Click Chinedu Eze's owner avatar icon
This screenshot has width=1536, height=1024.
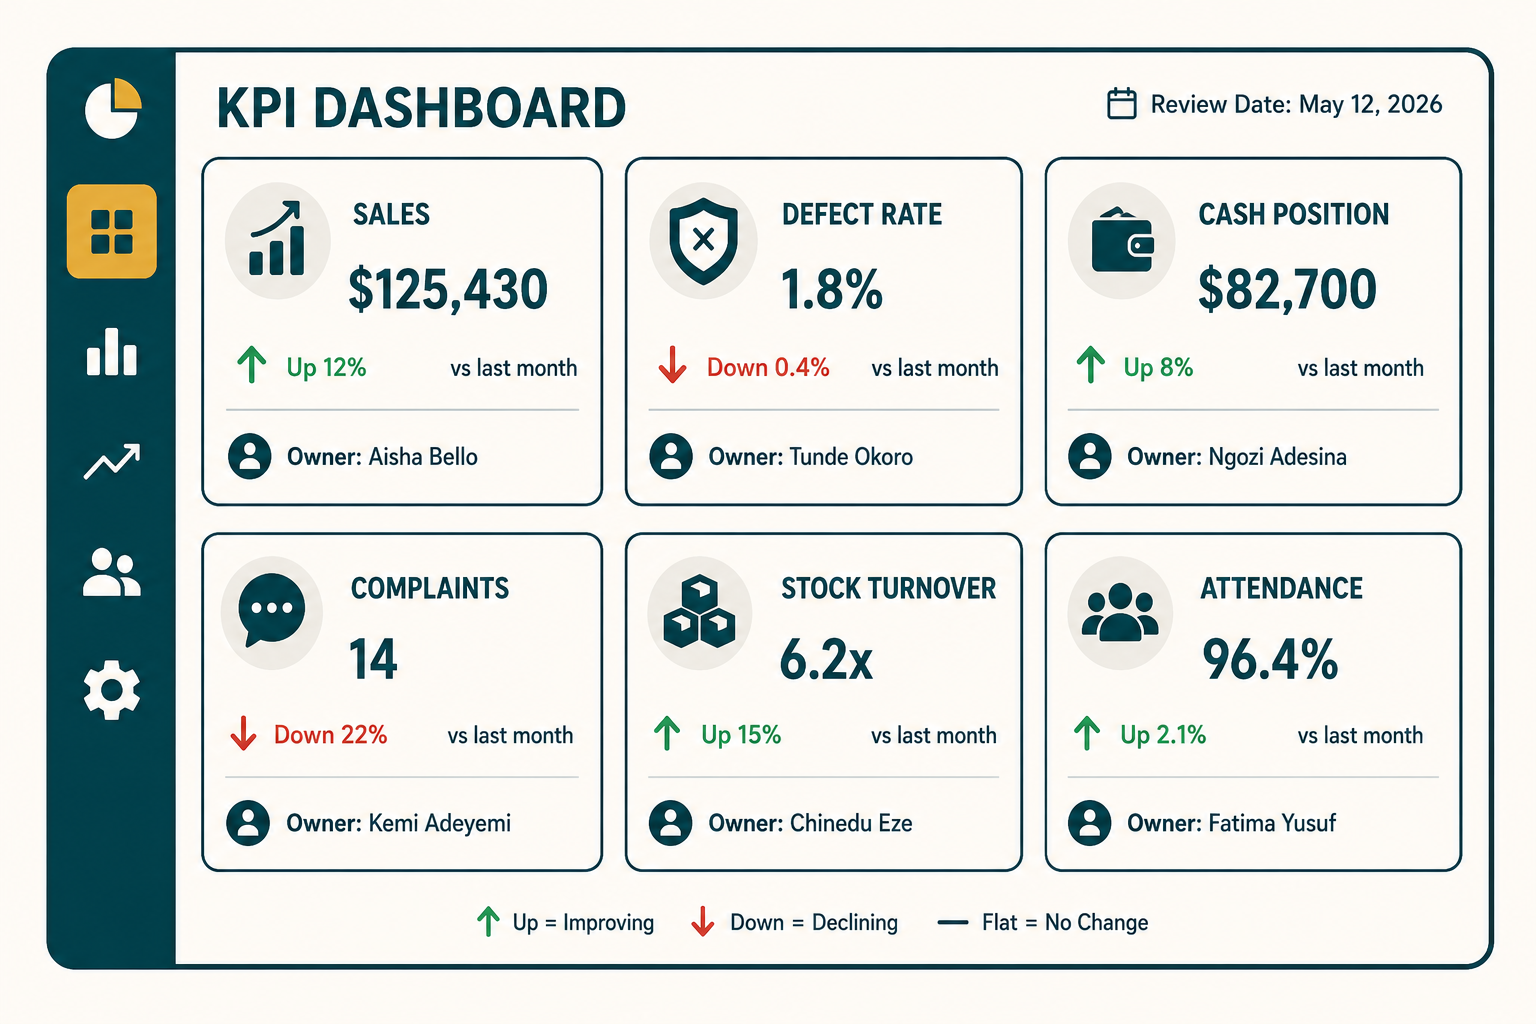tap(671, 823)
